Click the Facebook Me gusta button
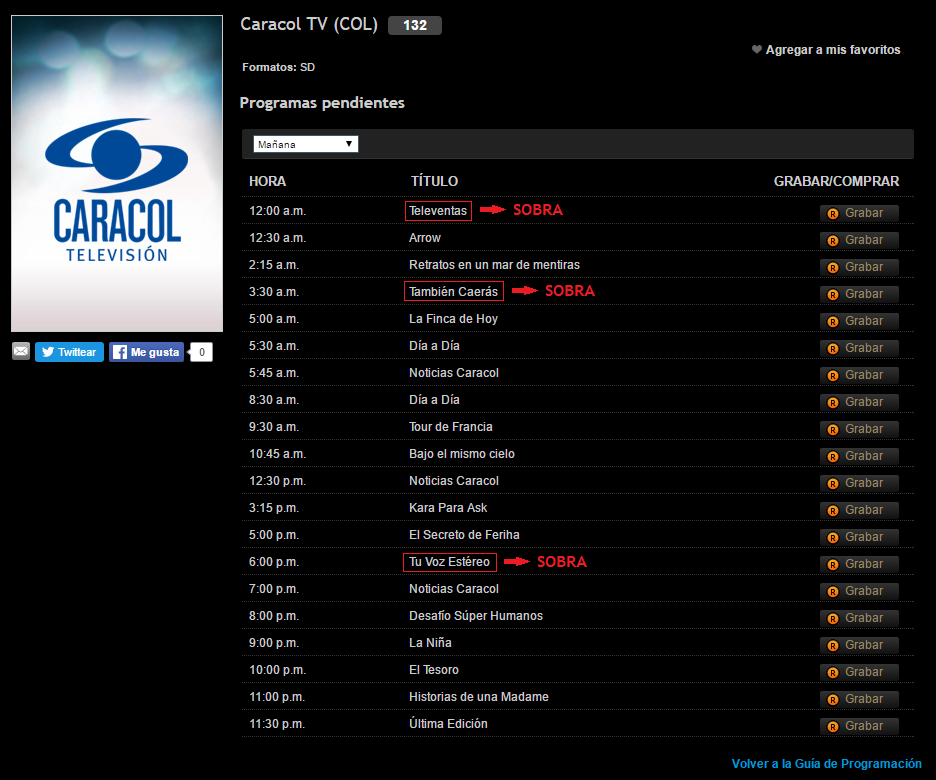This screenshot has height=780, width=936. tap(146, 352)
